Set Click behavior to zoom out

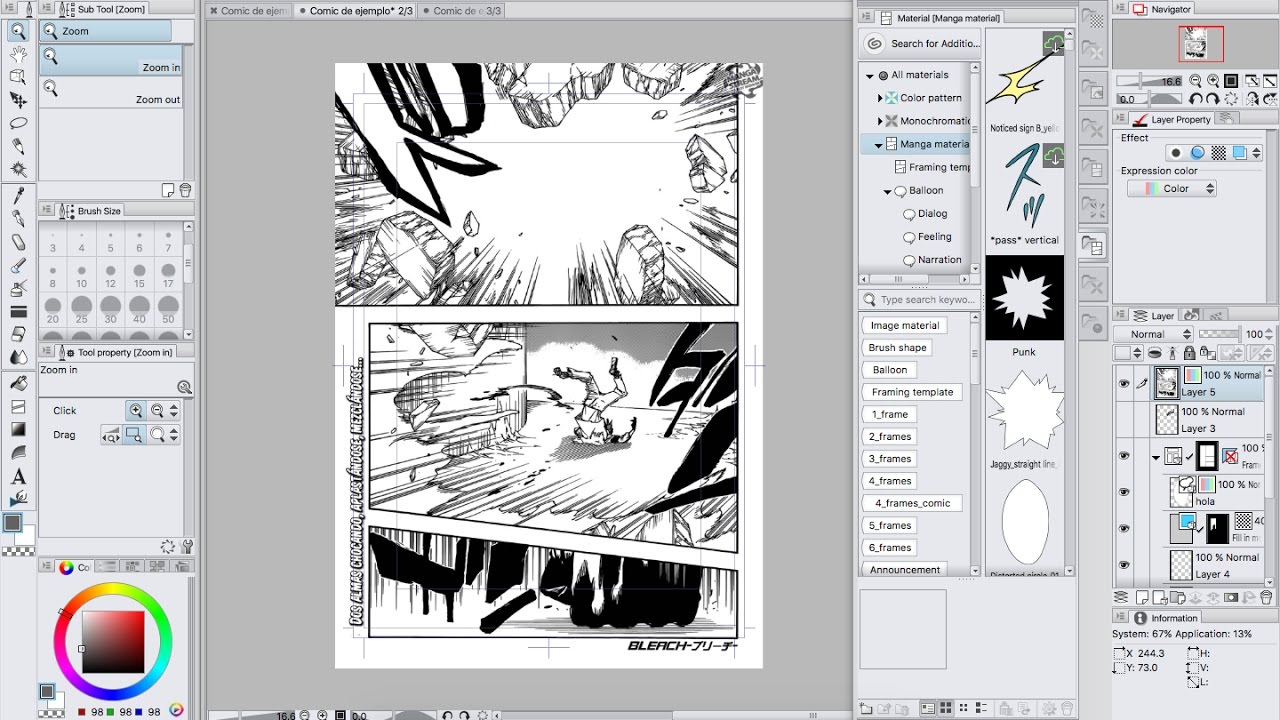[157, 411]
